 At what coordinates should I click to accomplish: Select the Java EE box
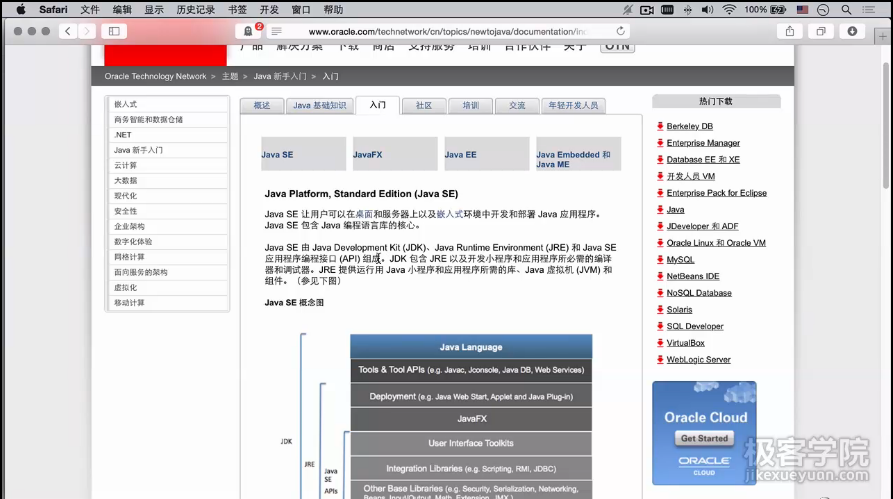click(486, 154)
